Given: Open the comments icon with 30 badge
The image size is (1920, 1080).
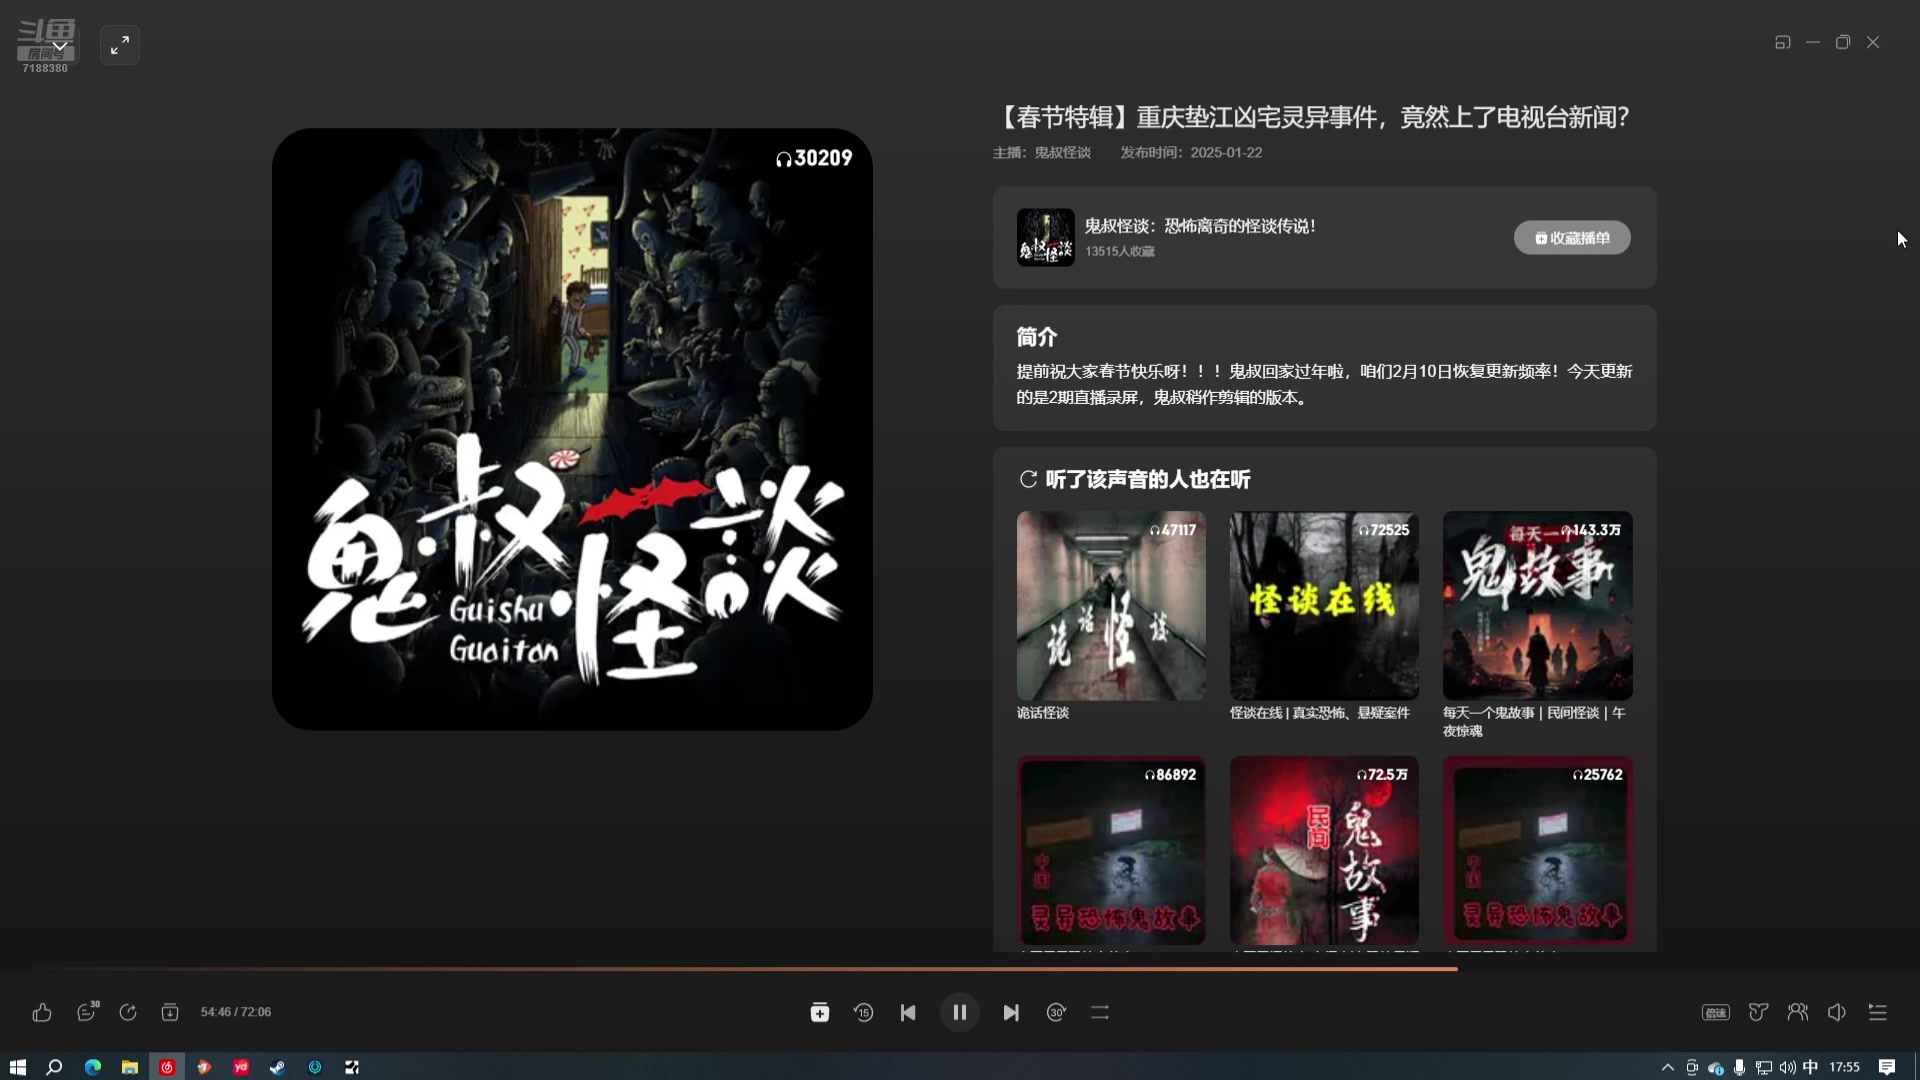Looking at the screenshot, I should [x=87, y=1012].
